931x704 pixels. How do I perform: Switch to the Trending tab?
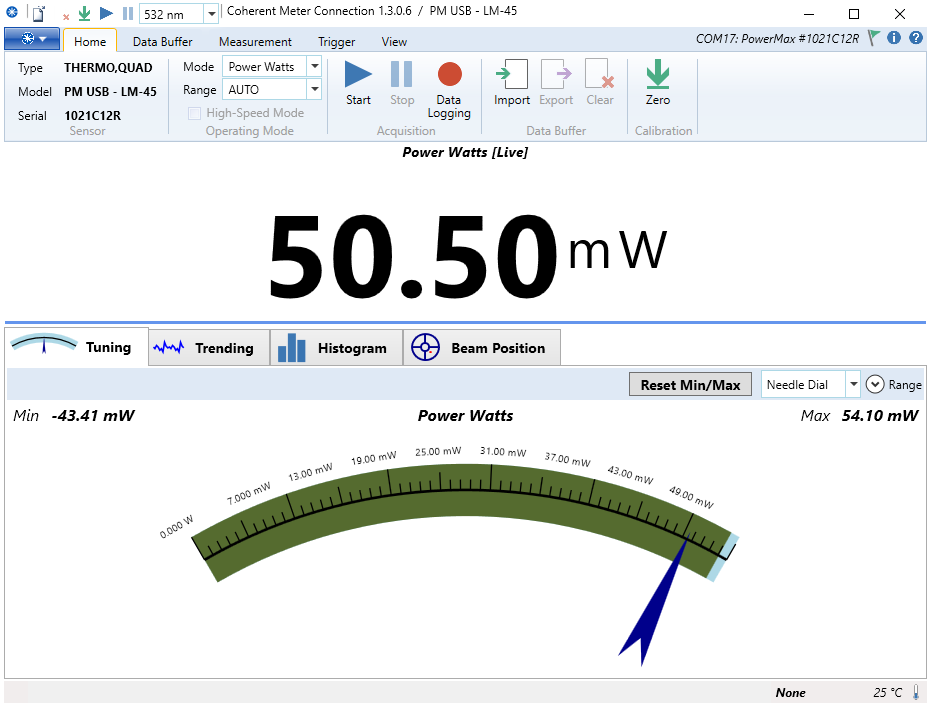(x=209, y=348)
